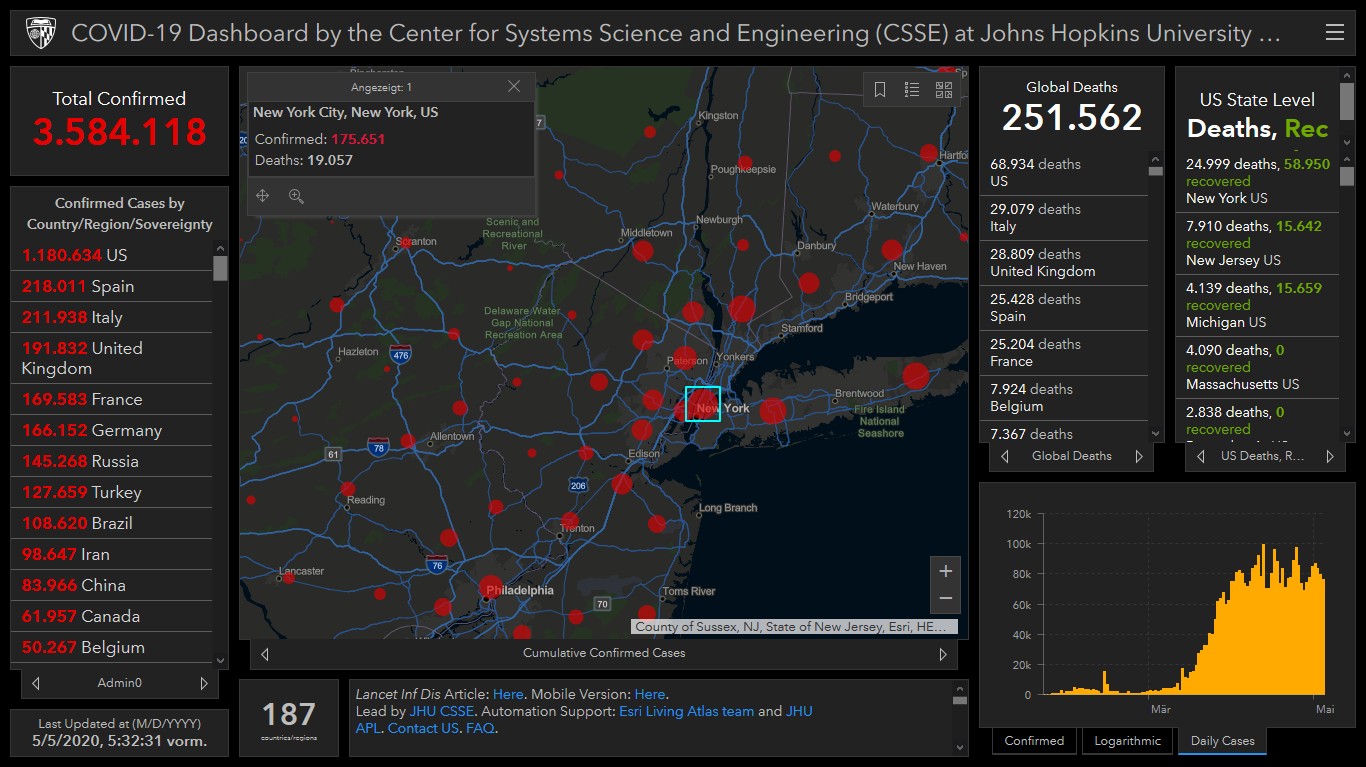Close the New York City popup
The width and height of the screenshot is (1366, 767).
click(514, 87)
